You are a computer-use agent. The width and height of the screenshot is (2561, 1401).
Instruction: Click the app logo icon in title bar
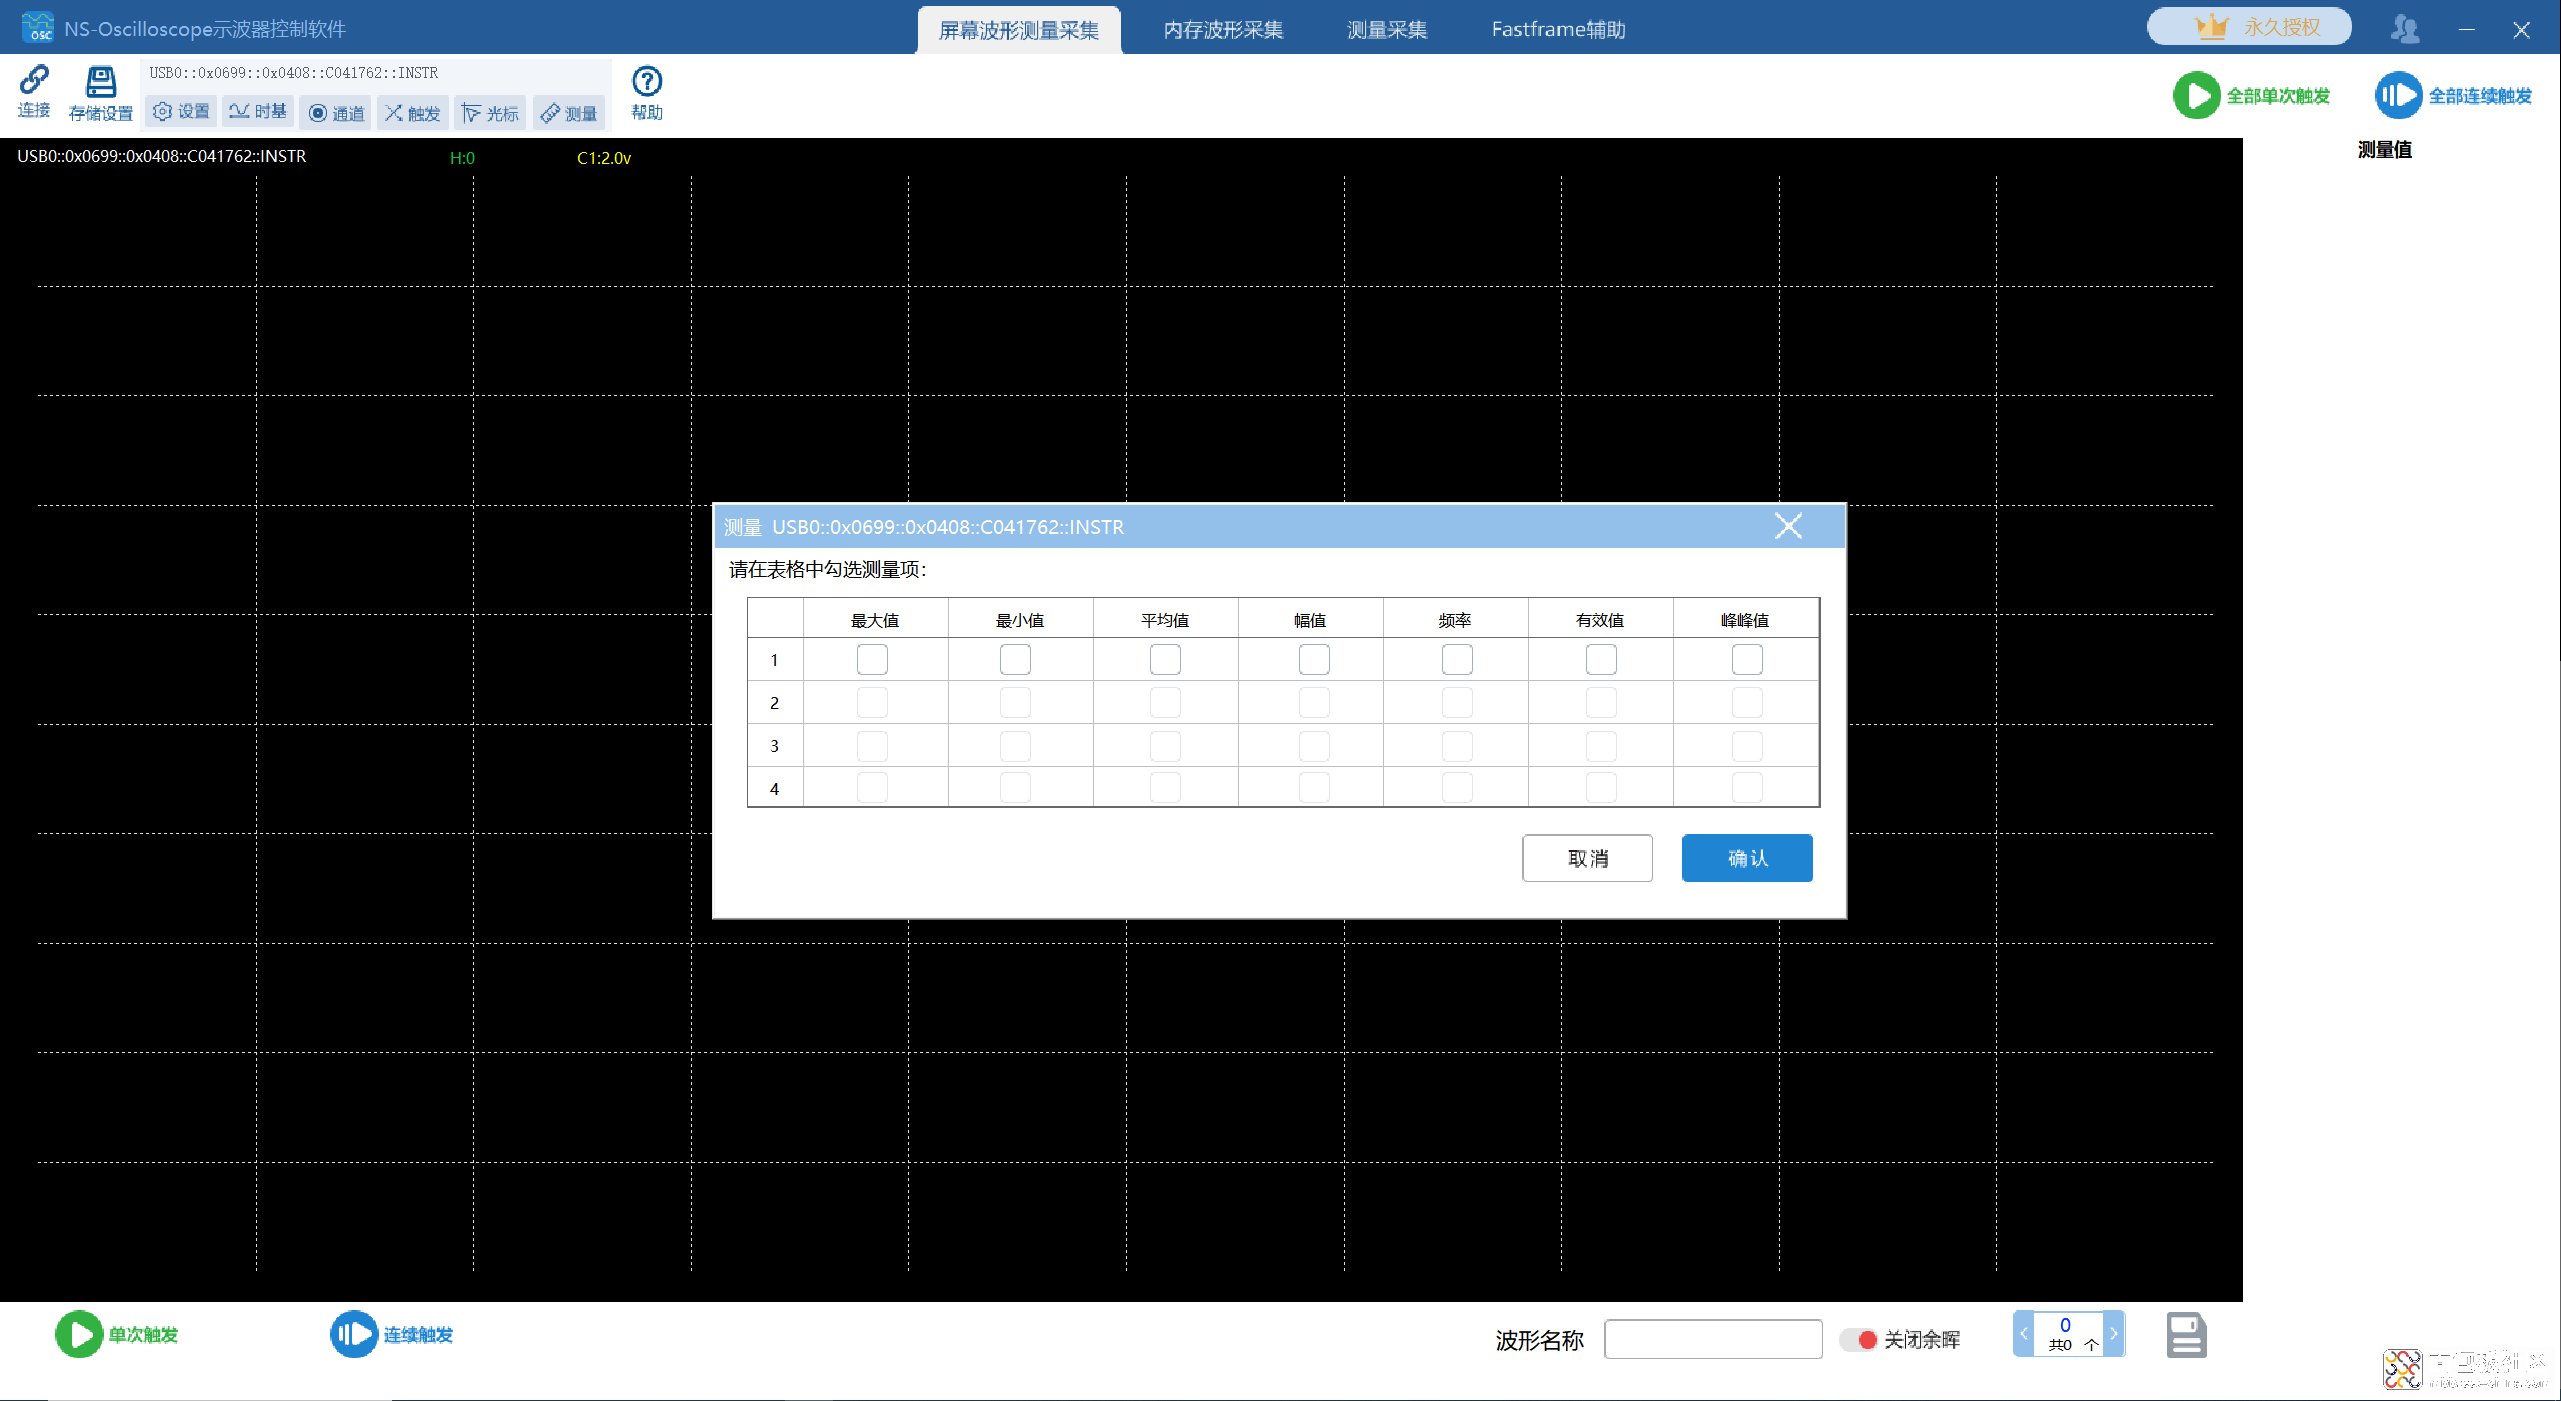37,27
